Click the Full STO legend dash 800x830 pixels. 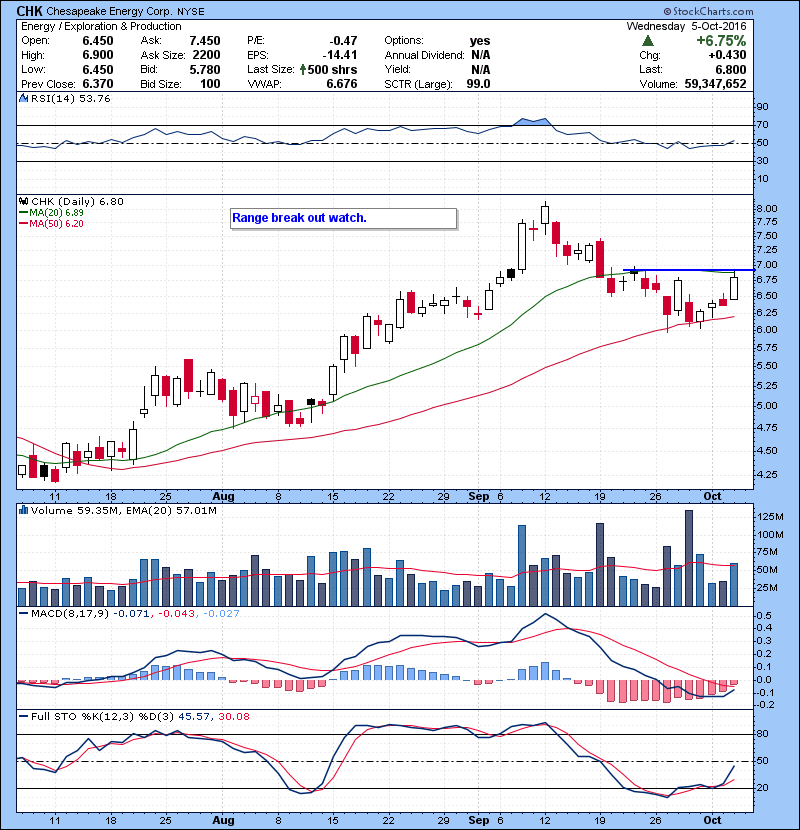(23, 717)
